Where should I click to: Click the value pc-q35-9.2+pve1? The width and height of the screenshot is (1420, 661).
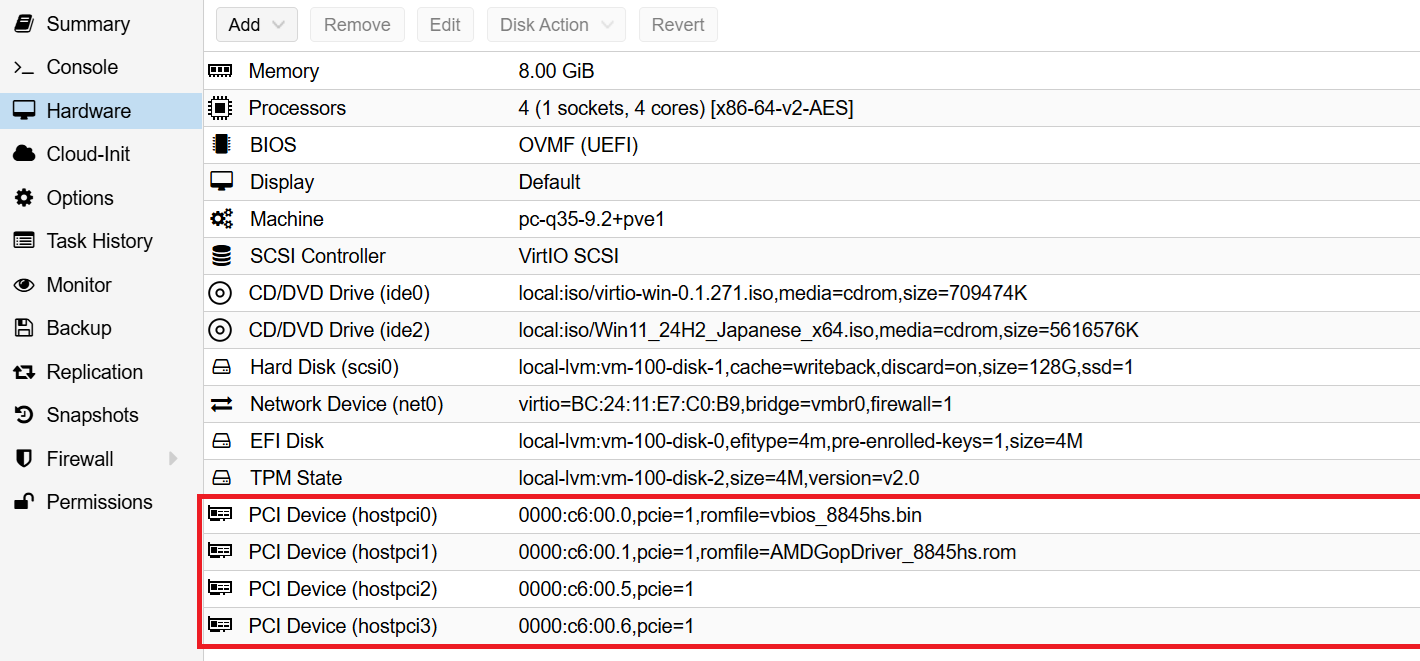click(592, 219)
